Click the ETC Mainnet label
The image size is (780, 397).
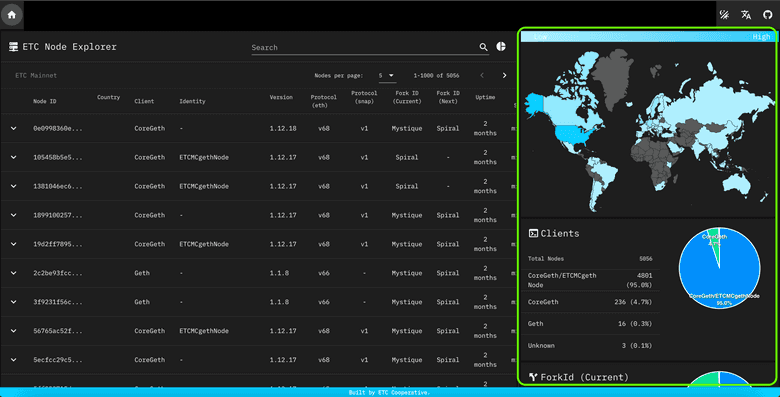(36, 76)
